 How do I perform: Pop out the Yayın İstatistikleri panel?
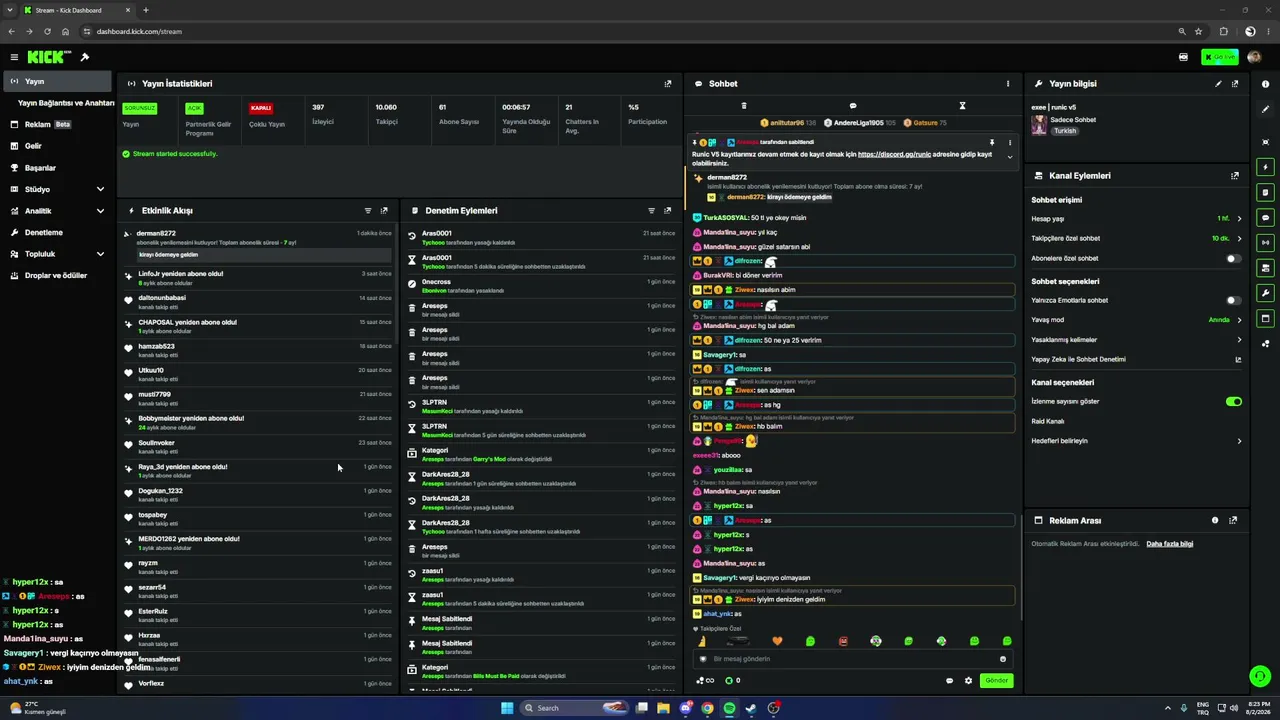coord(668,84)
